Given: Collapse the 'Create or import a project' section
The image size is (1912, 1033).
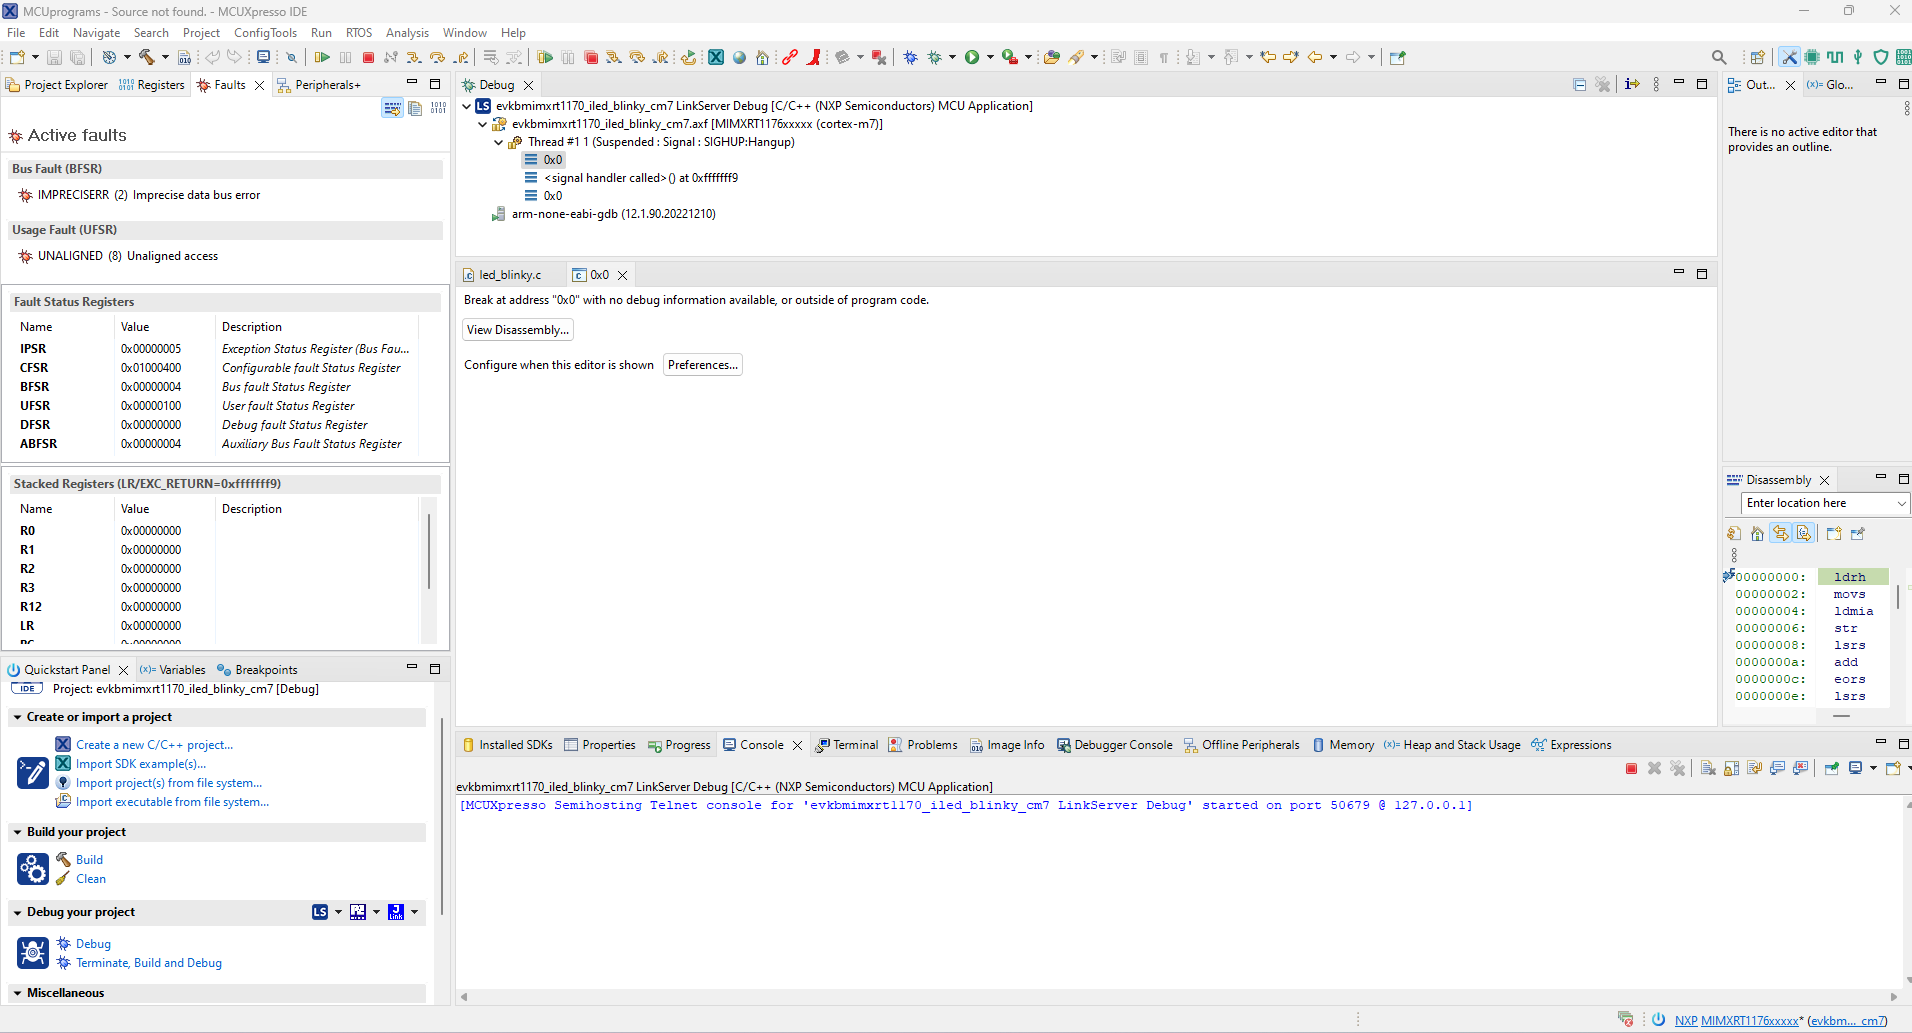Looking at the screenshot, I should coord(16,717).
